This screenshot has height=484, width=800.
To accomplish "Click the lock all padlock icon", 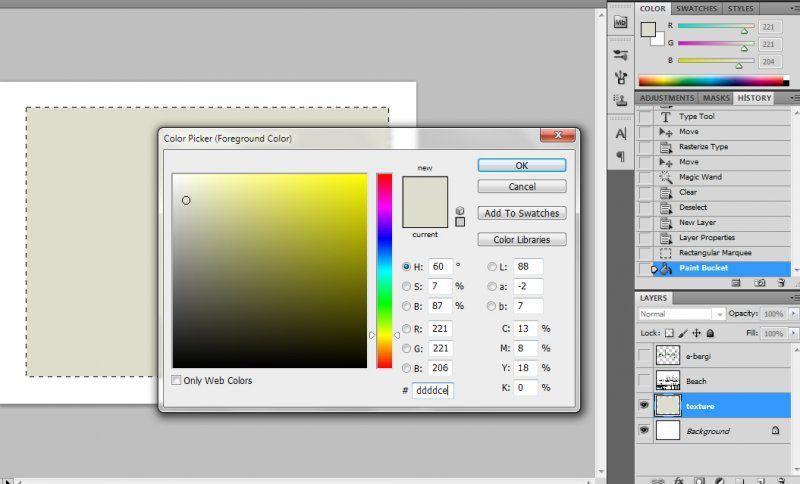I will [710, 332].
